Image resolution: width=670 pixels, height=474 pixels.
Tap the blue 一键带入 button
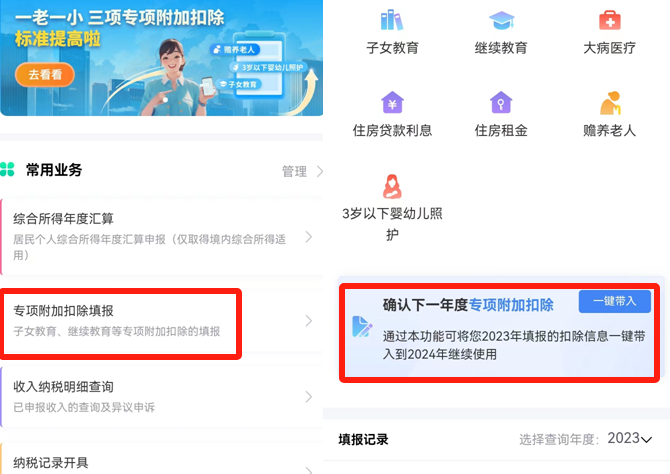pyautogui.click(x=614, y=301)
